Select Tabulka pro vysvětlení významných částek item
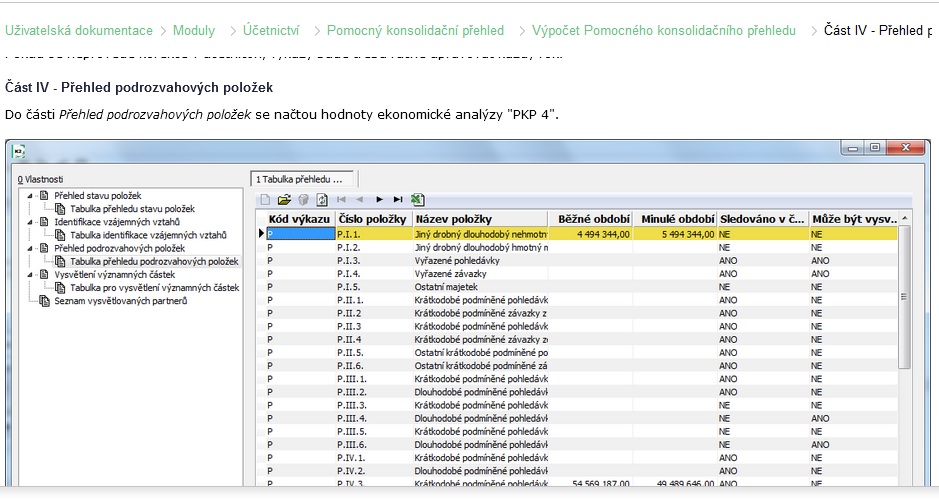Image resolution: width=939 pixels, height=499 pixels. [x=155, y=288]
